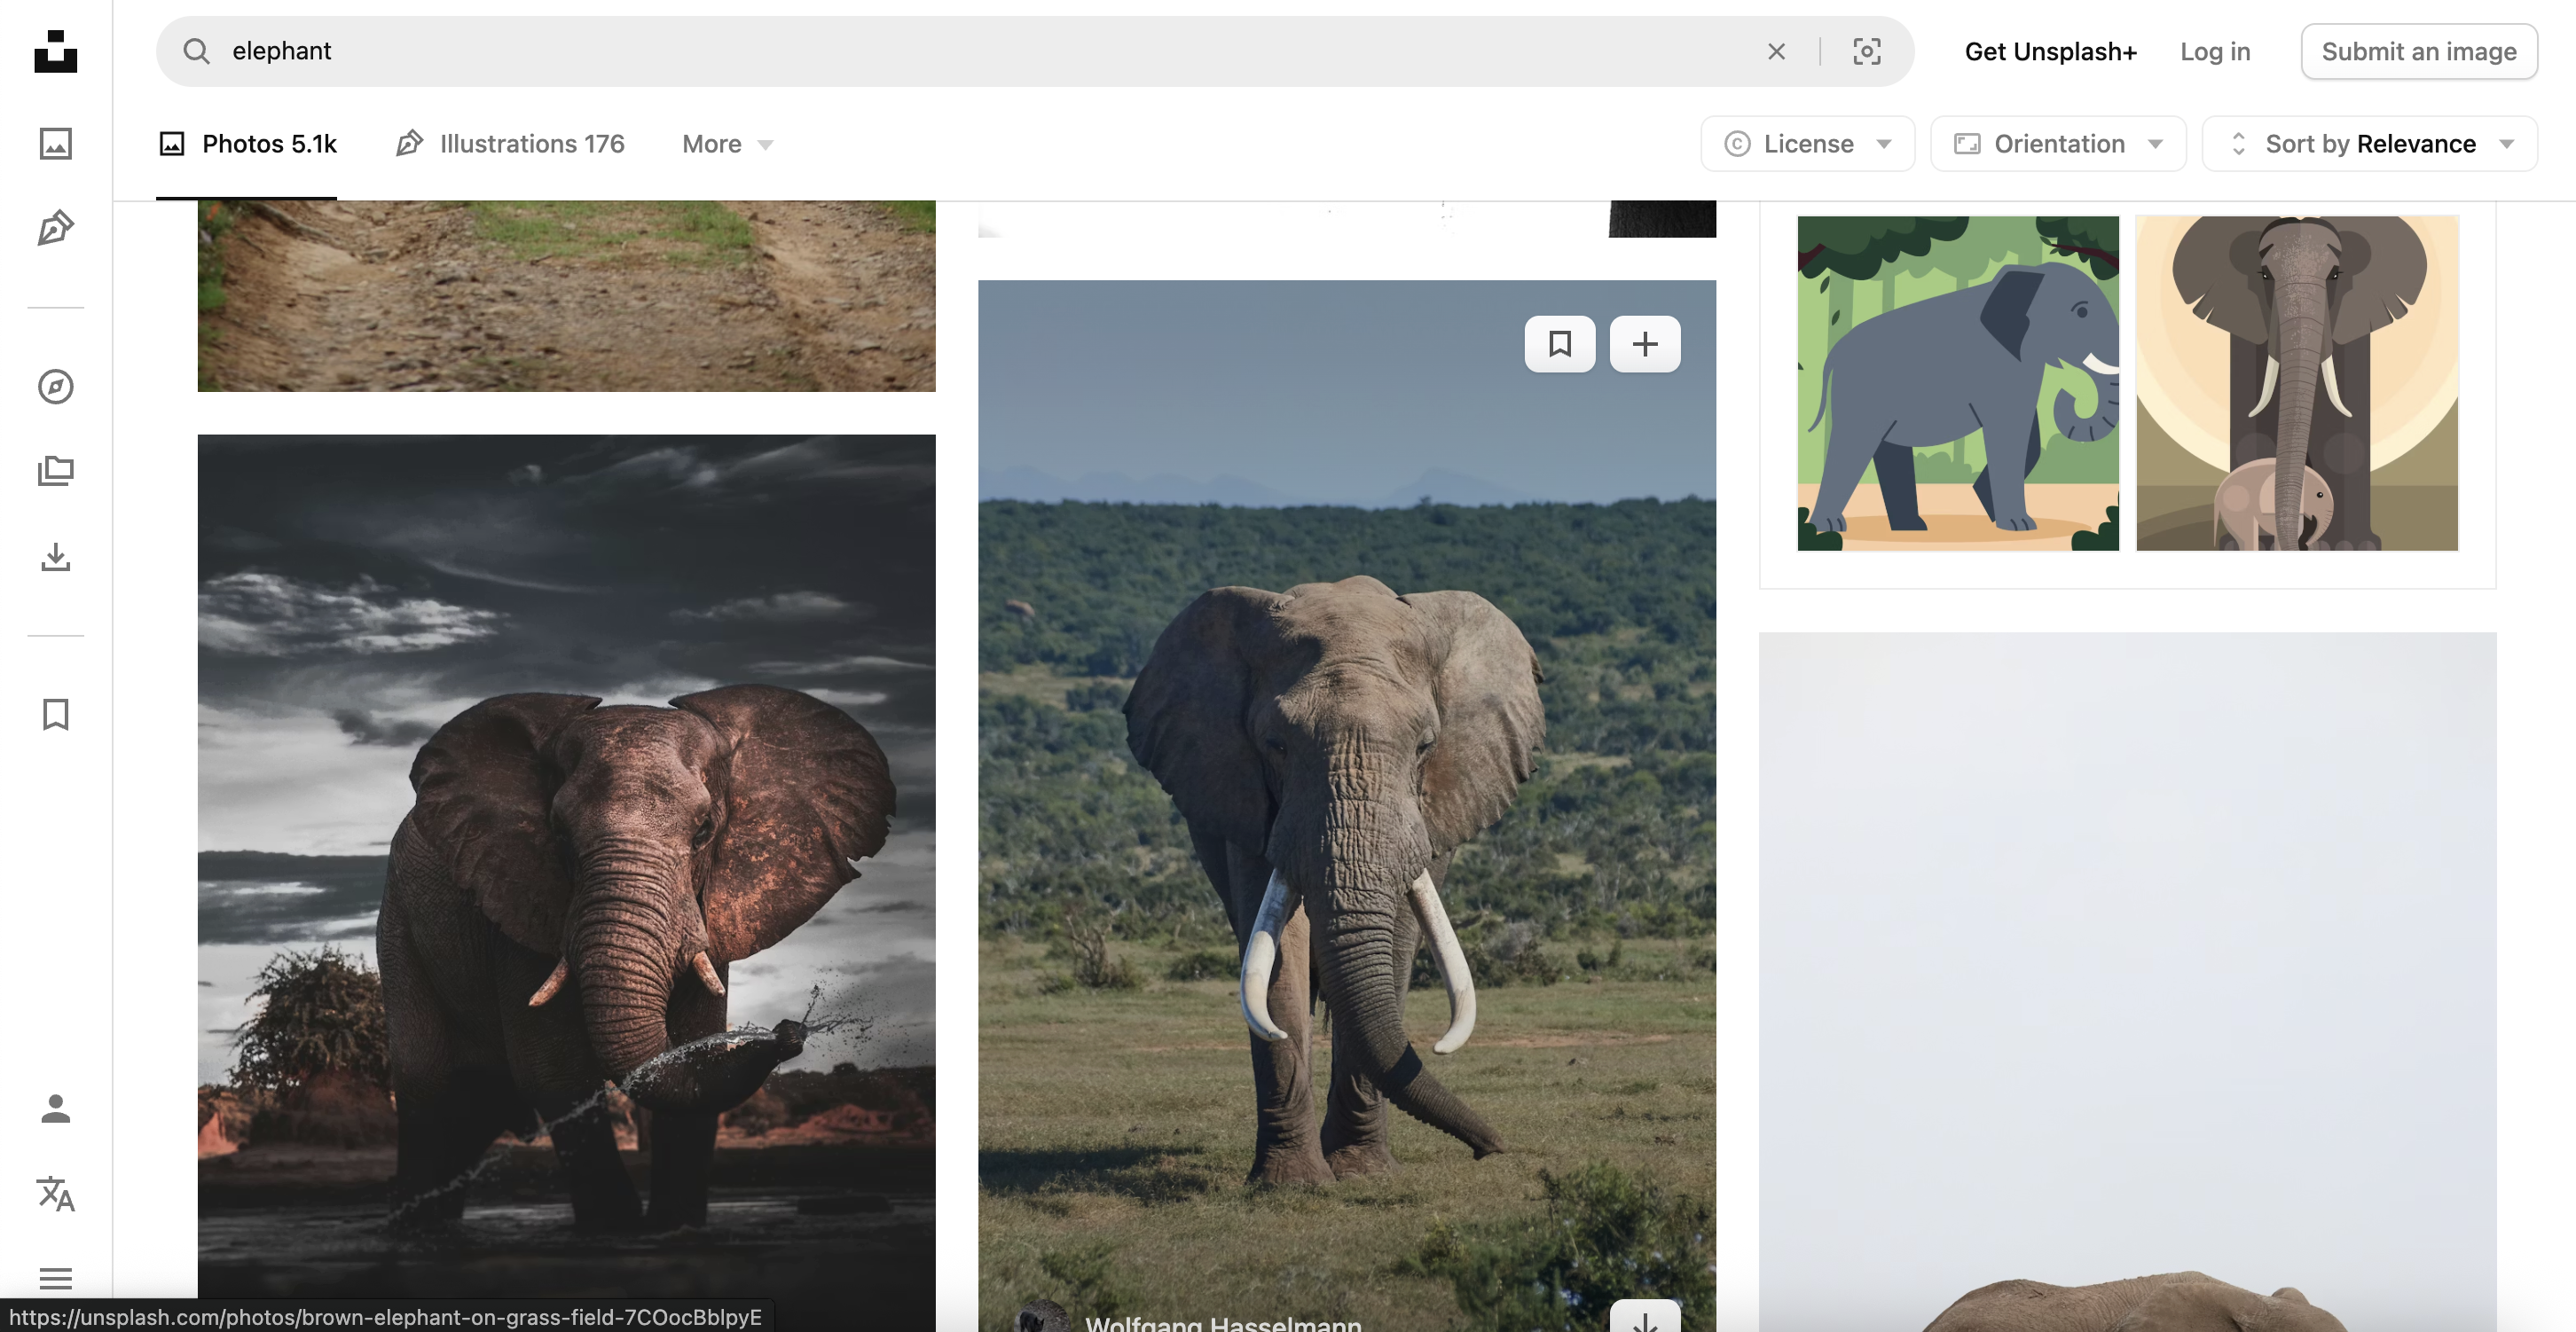
Task: Open the Orientation filter dropdown
Action: pyautogui.click(x=2058, y=144)
